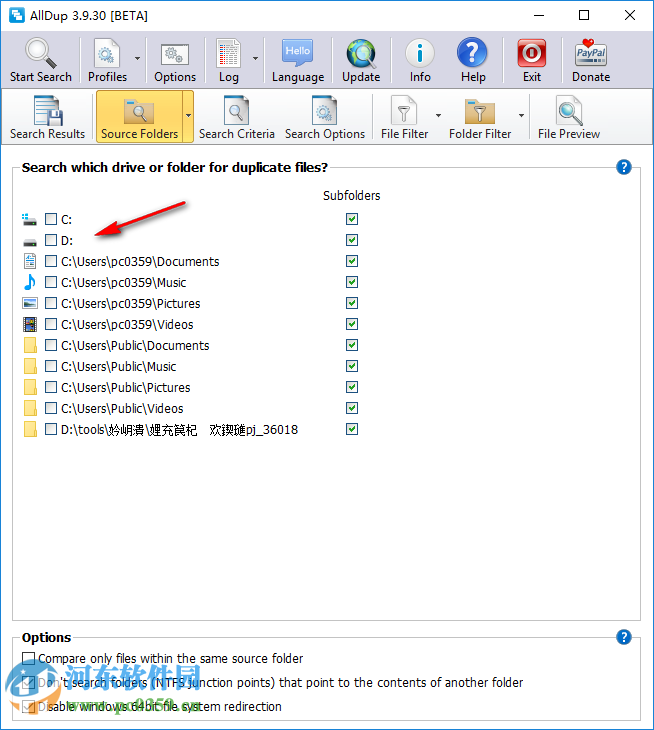Image resolution: width=654 pixels, height=730 pixels.
Task: Uncheck Subfolders for Public\Documents
Action: (352, 345)
